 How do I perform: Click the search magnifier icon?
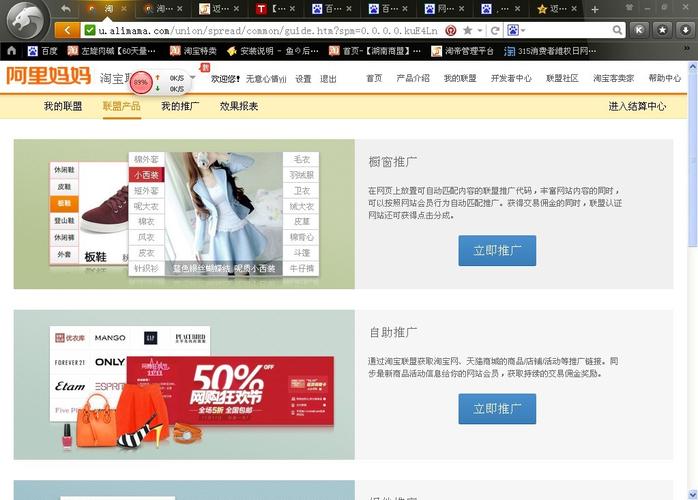pyautogui.click(x=617, y=30)
